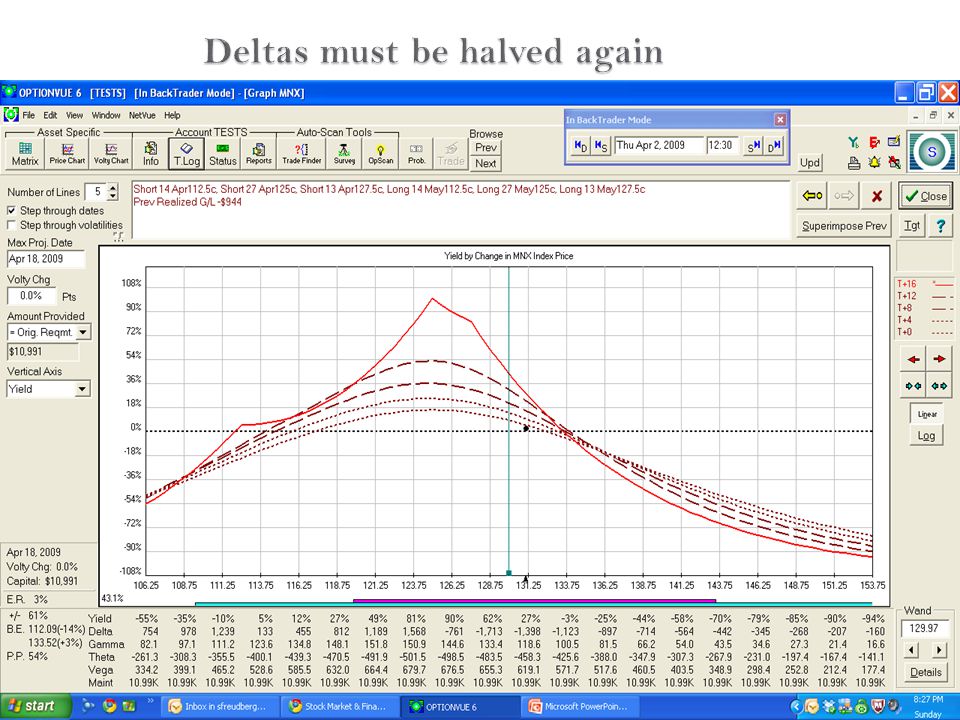Compress horizontal range with inward teal arrows
This screenshot has height=720, width=960.
[913, 386]
